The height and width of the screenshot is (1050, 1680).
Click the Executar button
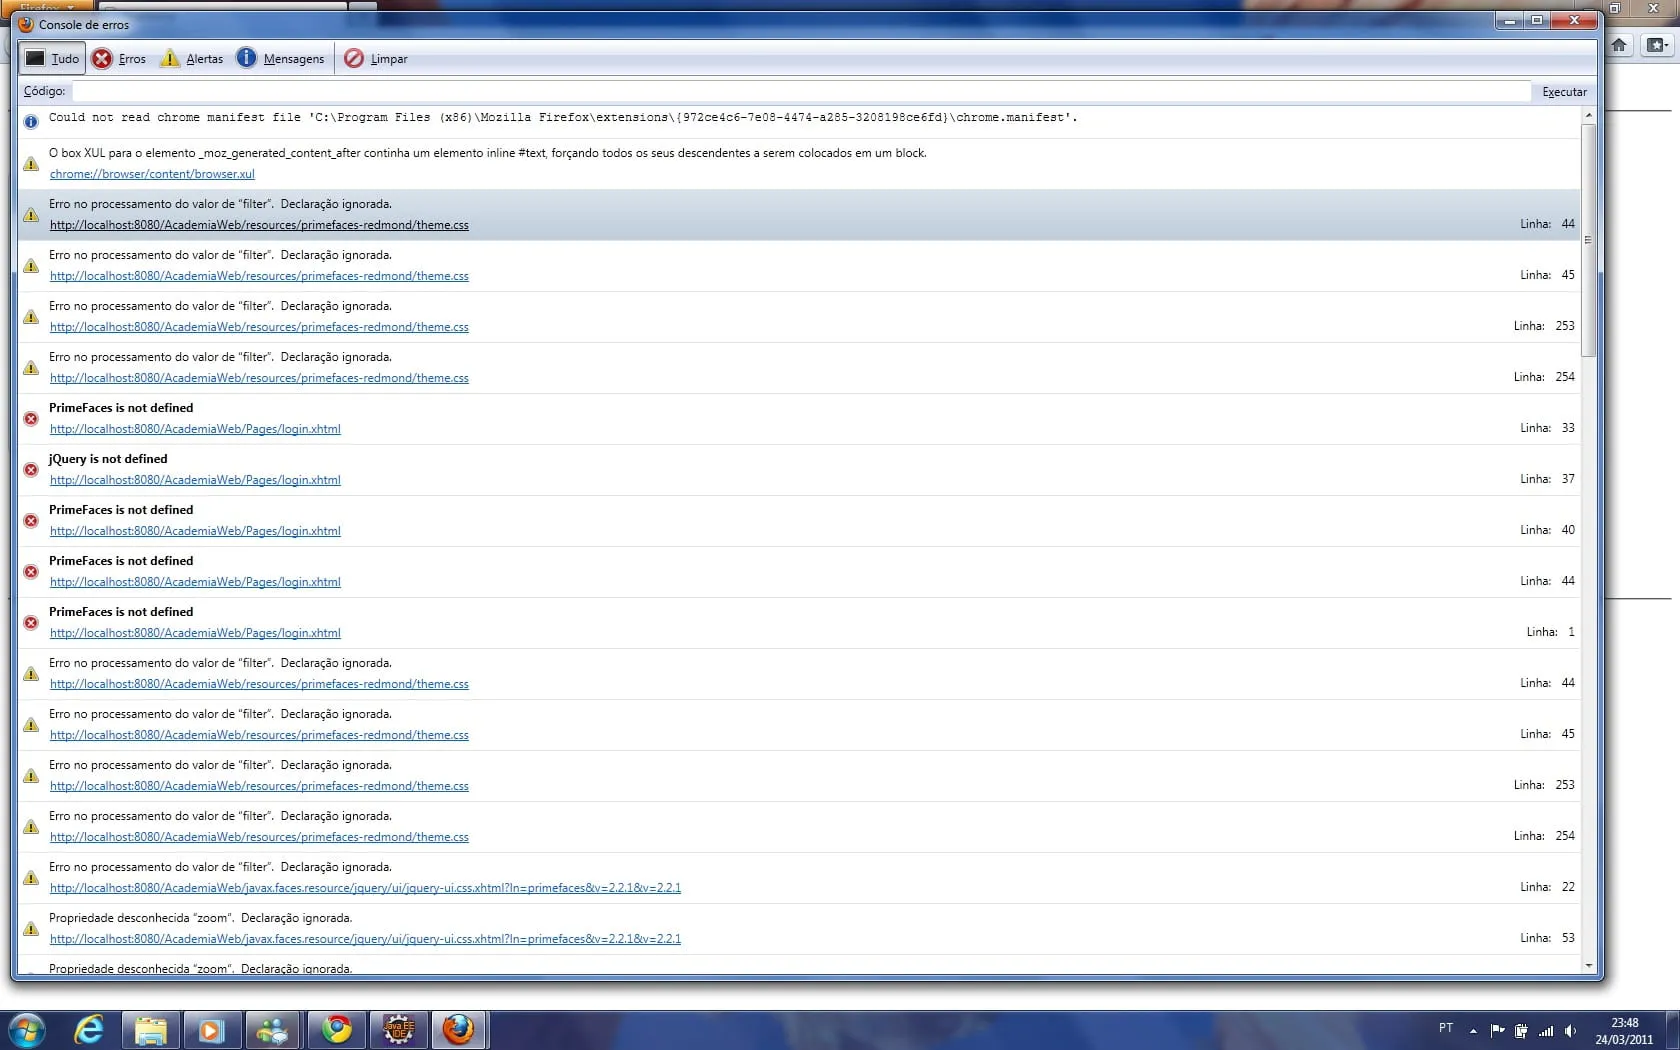click(x=1564, y=92)
